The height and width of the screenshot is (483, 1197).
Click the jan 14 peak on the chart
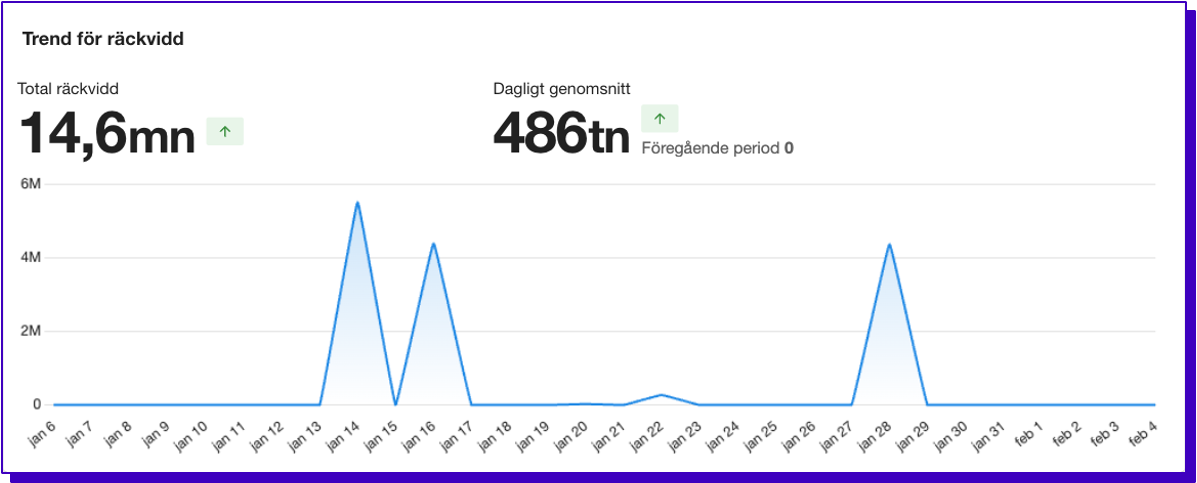point(357,203)
